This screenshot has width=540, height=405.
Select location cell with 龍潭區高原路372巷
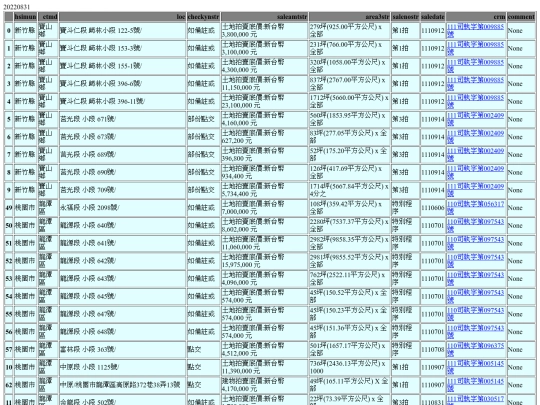[123, 385]
